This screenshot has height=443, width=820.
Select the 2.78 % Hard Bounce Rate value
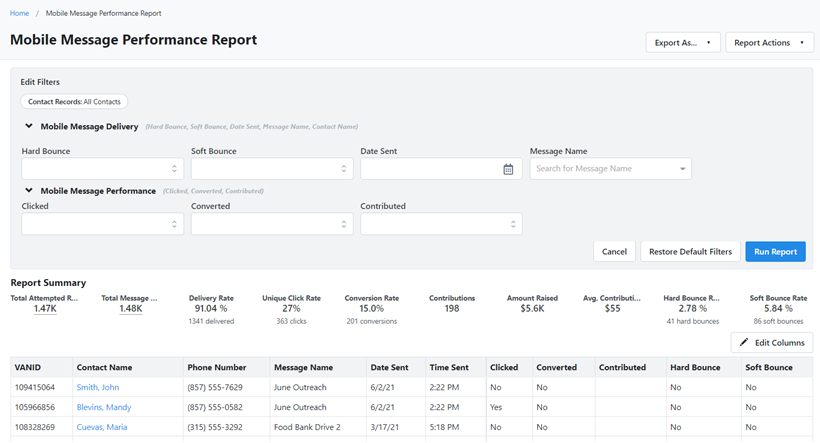point(692,309)
